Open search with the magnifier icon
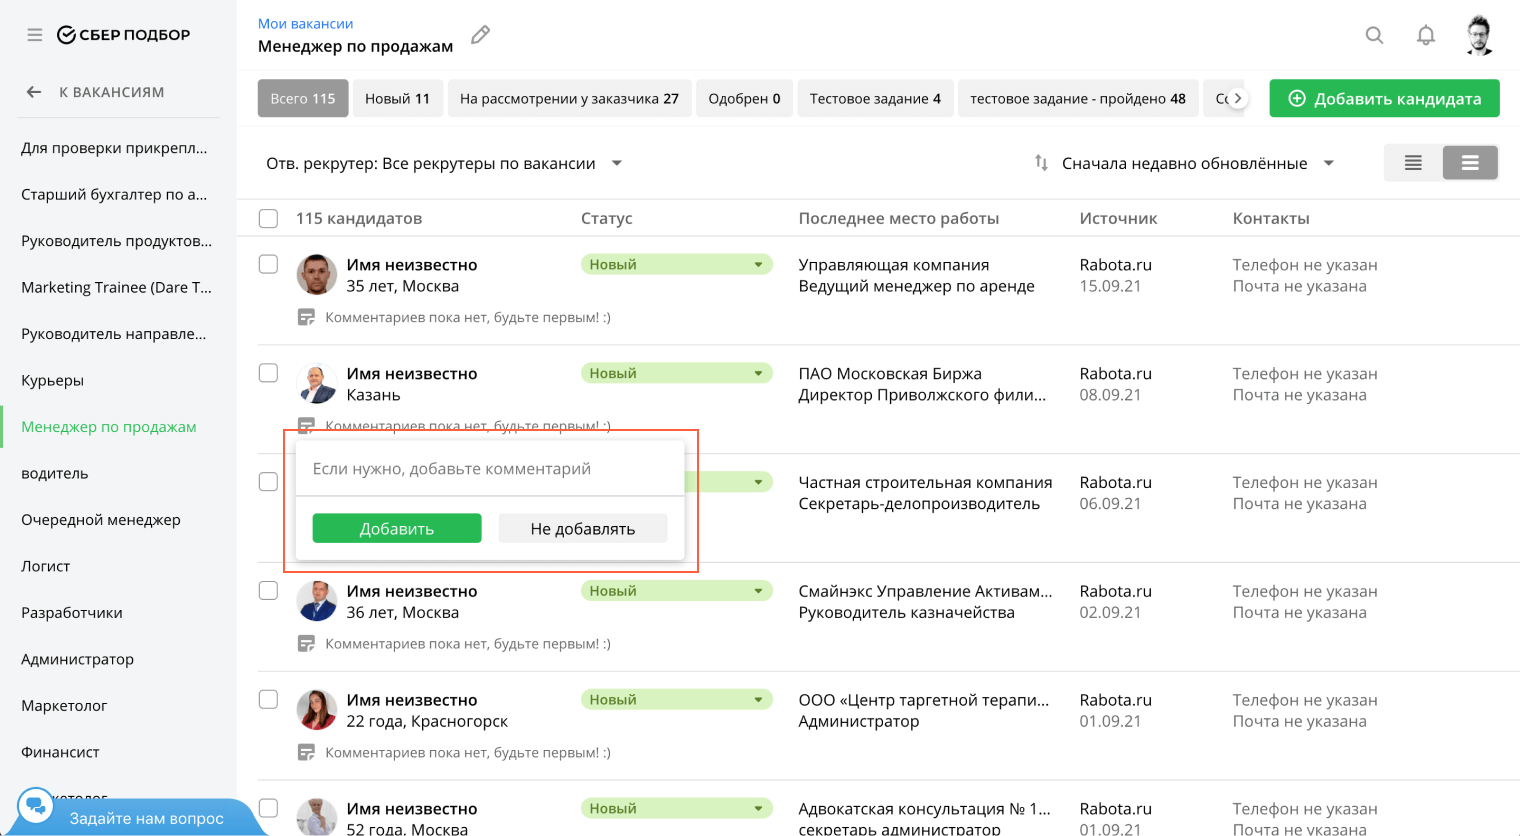The height and width of the screenshot is (836, 1520). (x=1374, y=35)
